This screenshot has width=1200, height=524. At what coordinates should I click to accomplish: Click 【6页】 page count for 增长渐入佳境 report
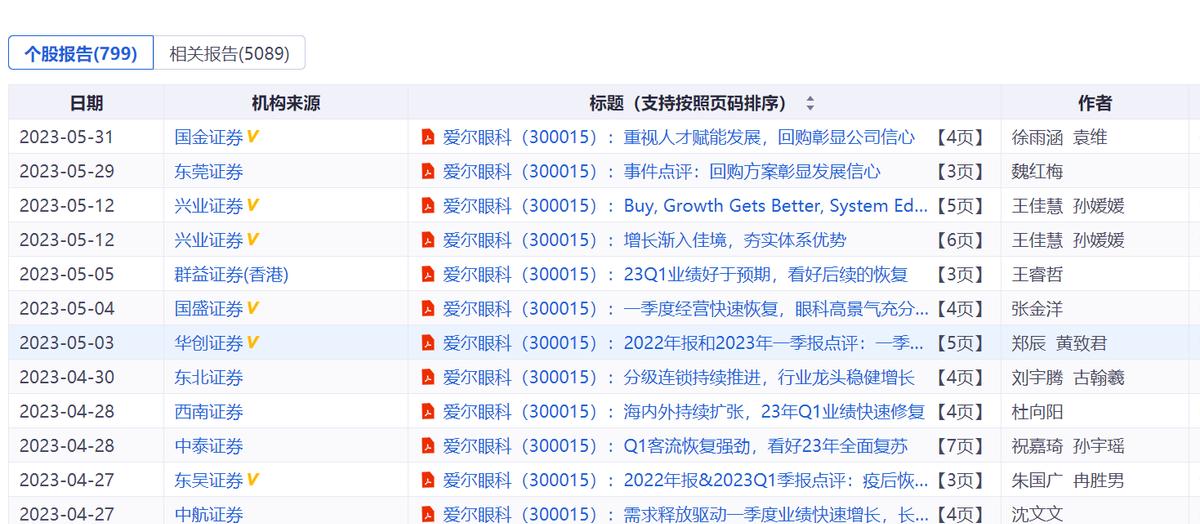(960, 240)
